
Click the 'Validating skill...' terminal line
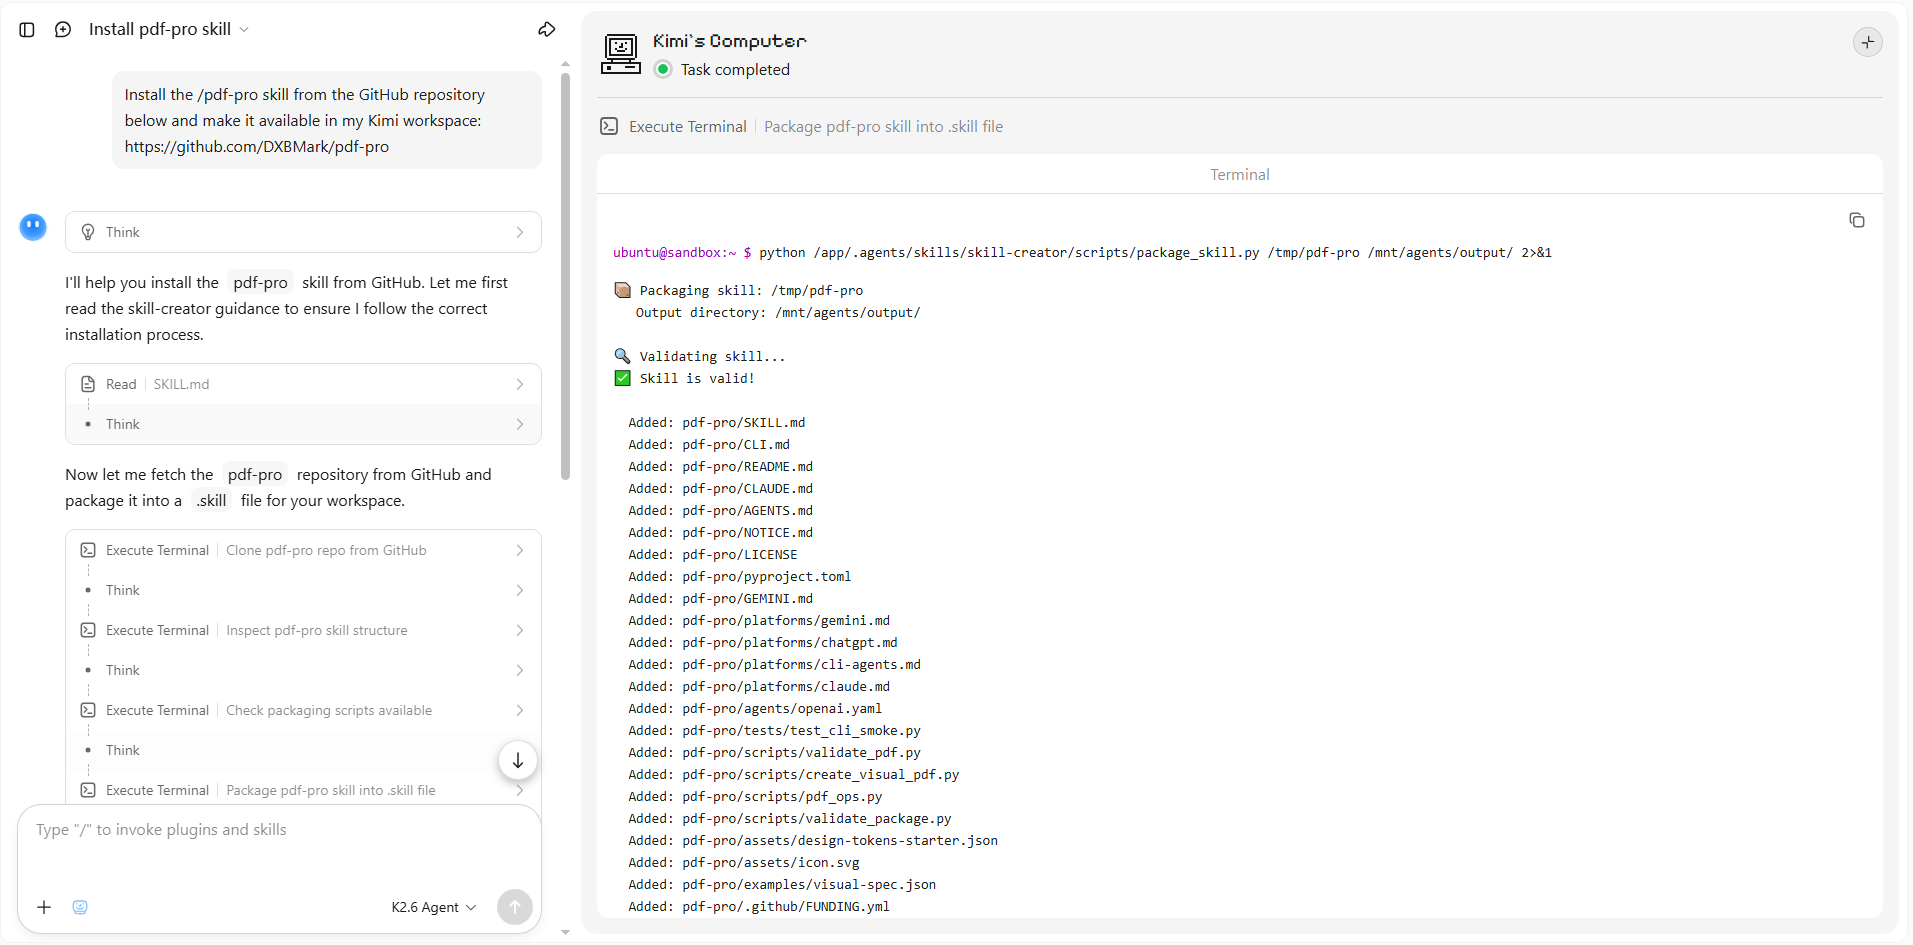click(x=700, y=356)
